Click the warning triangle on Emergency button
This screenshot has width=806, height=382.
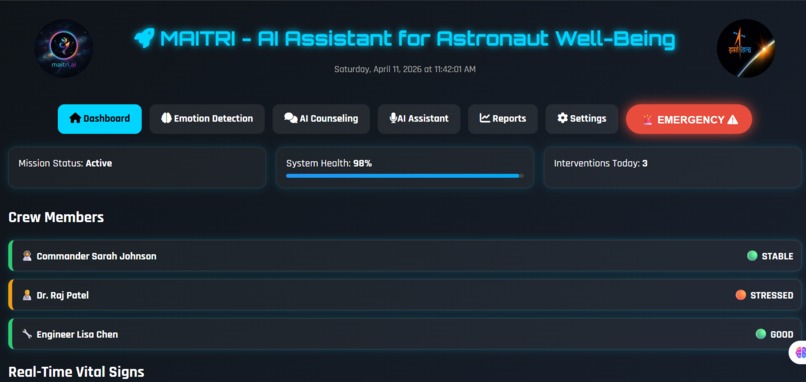[x=733, y=119]
